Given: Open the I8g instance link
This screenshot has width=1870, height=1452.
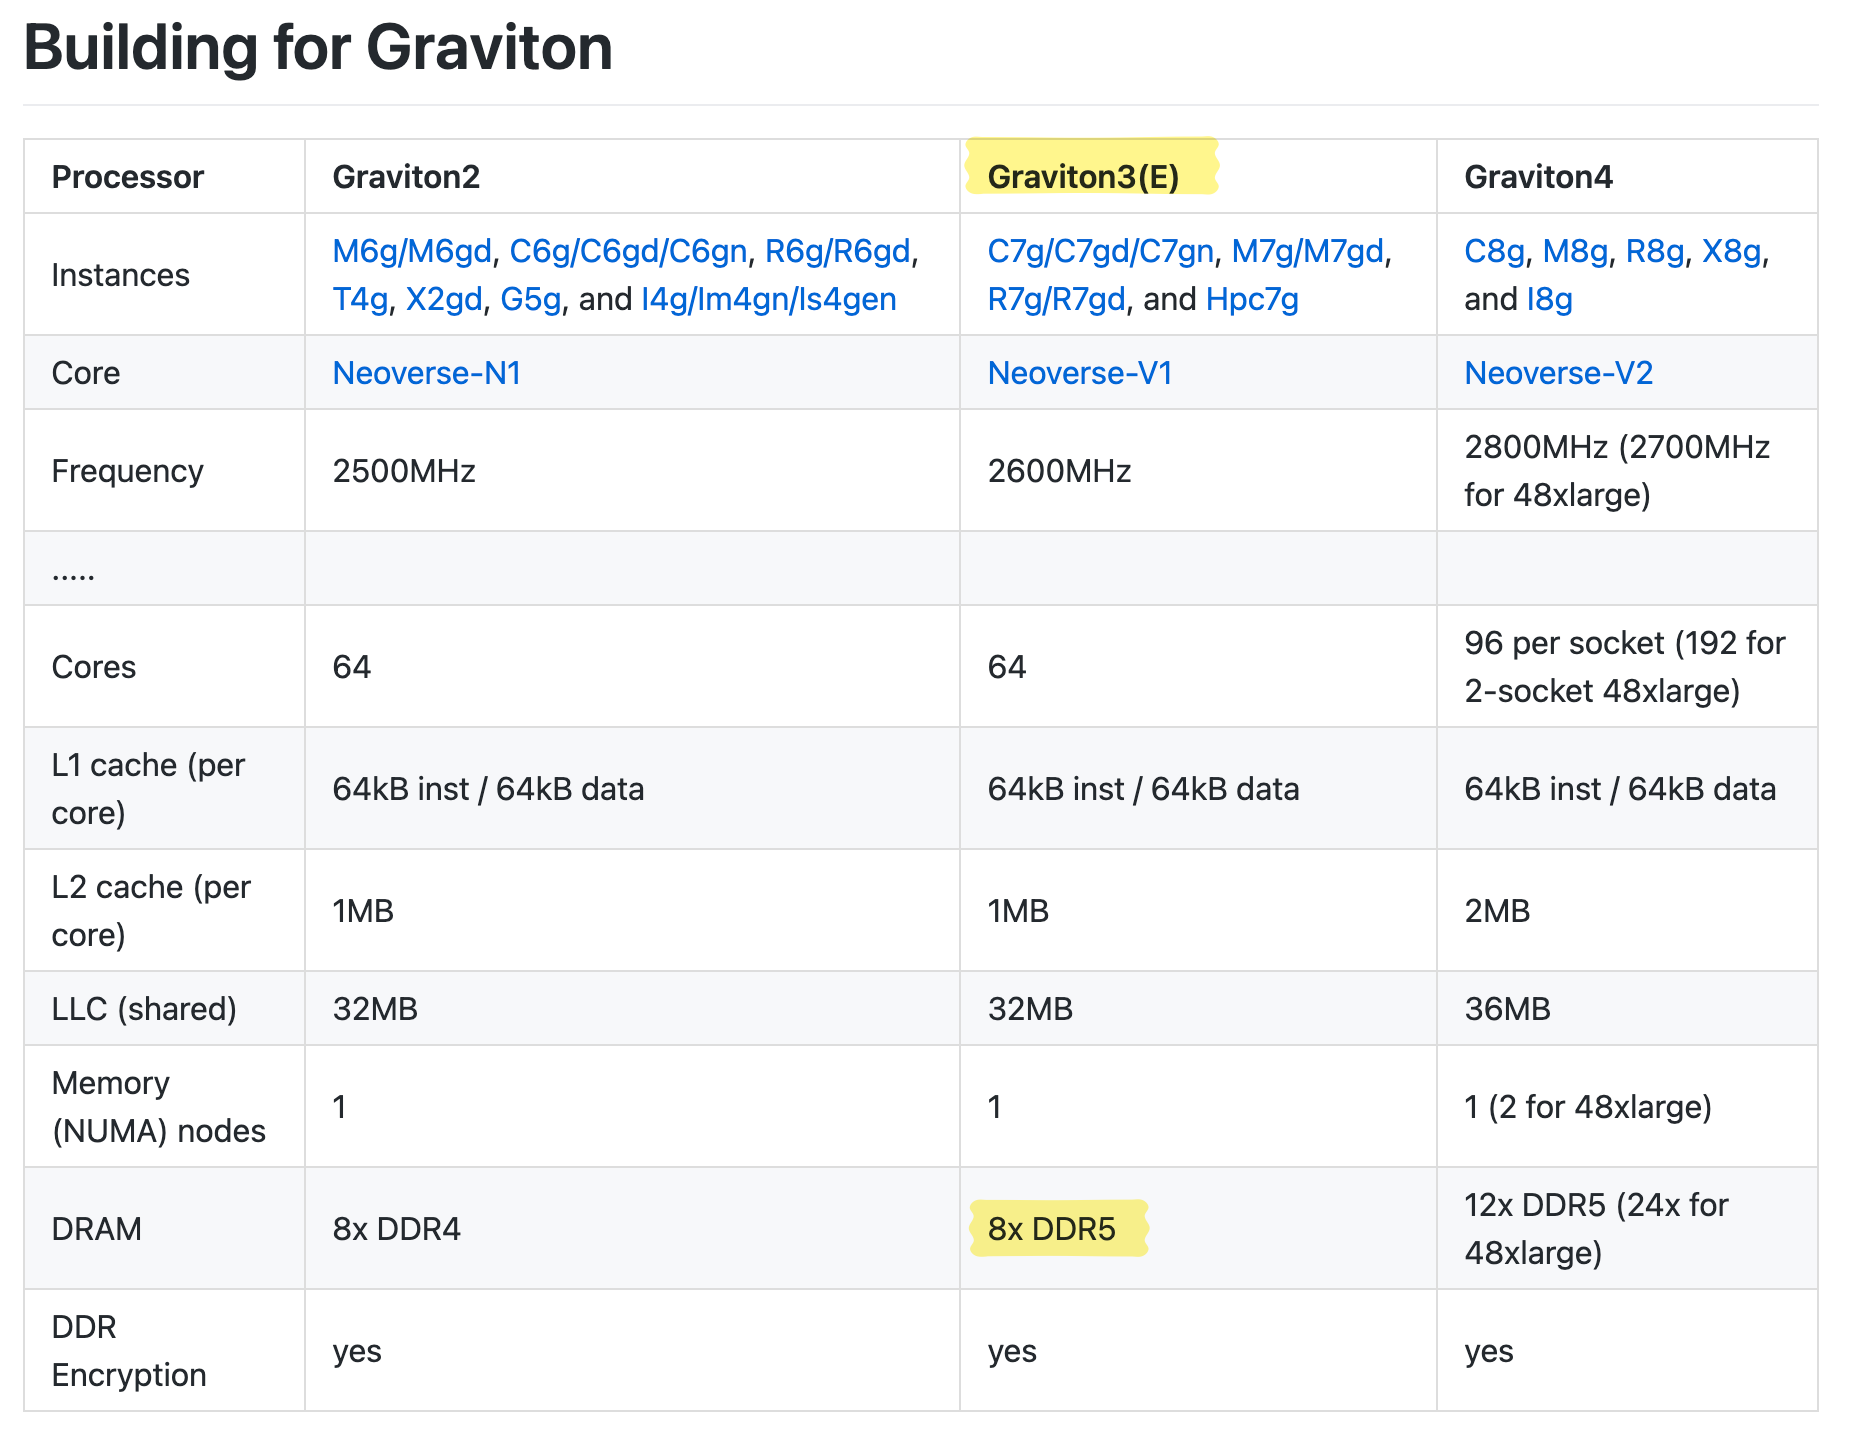Looking at the screenshot, I should tap(1550, 299).
